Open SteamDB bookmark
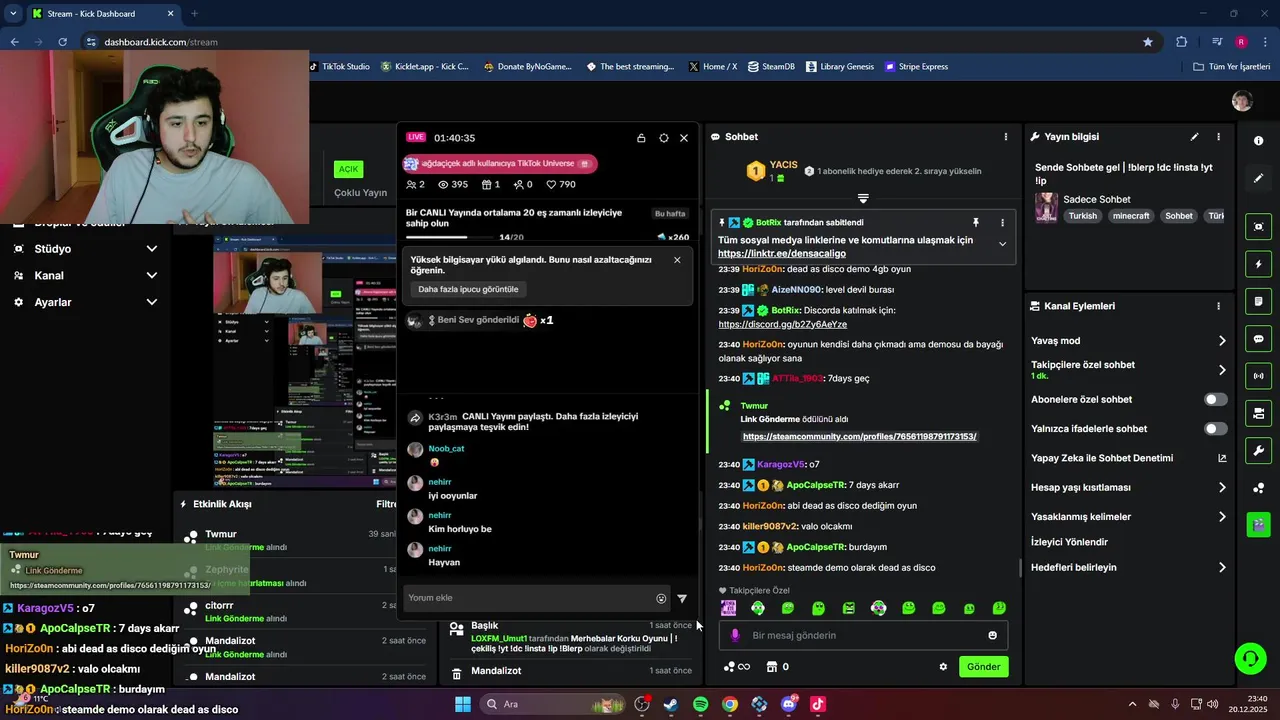The image size is (1280, 720). (x=771, y=67)
